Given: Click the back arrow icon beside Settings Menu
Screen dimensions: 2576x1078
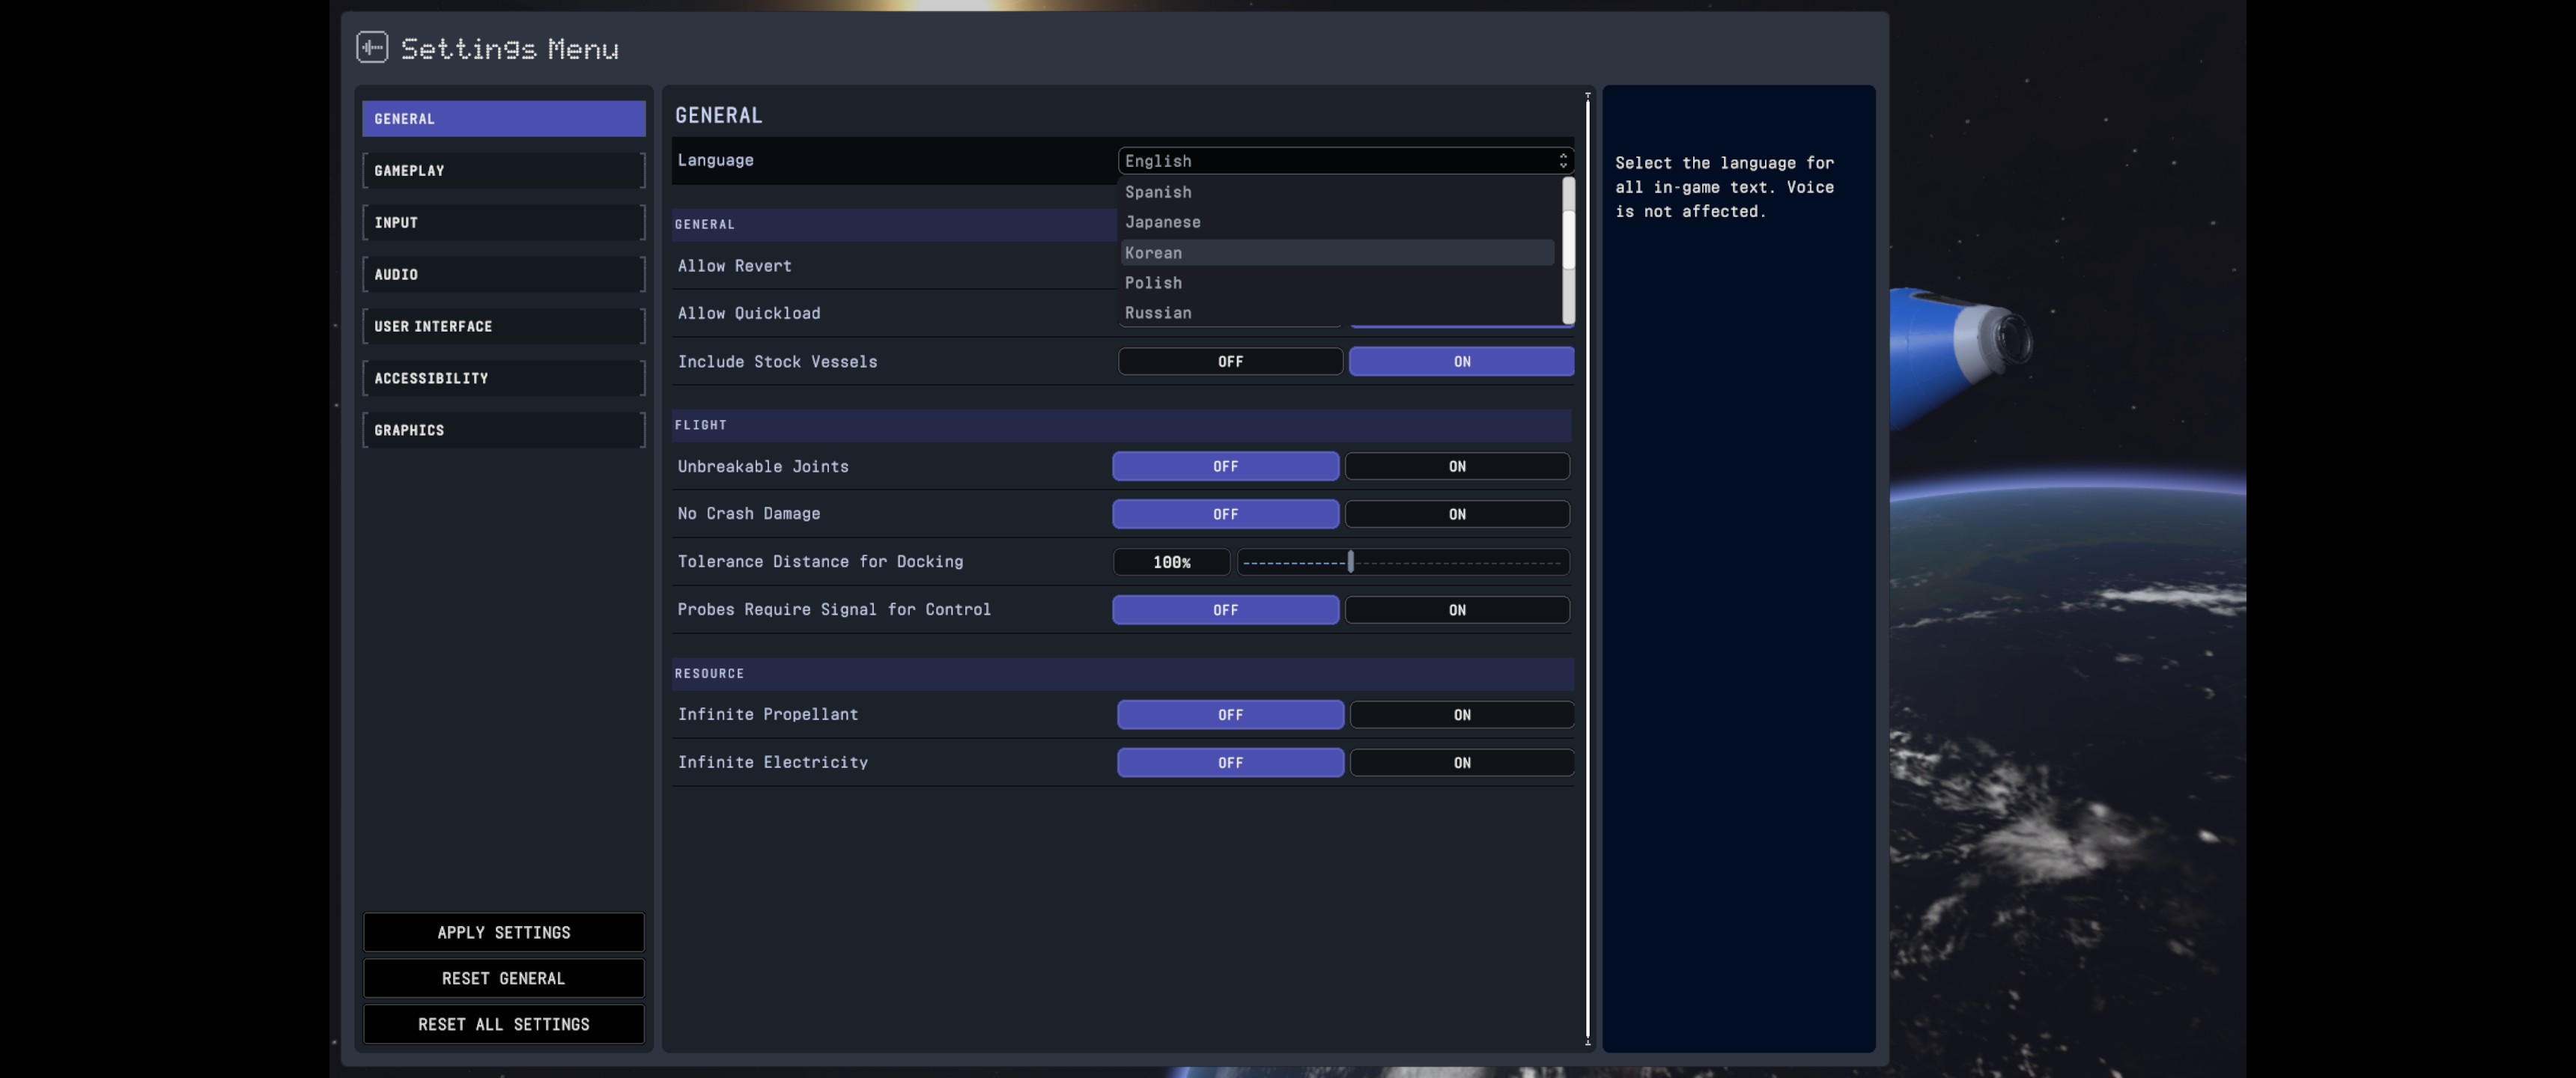Looking at the screenshot, I should (x=372, y=47).
